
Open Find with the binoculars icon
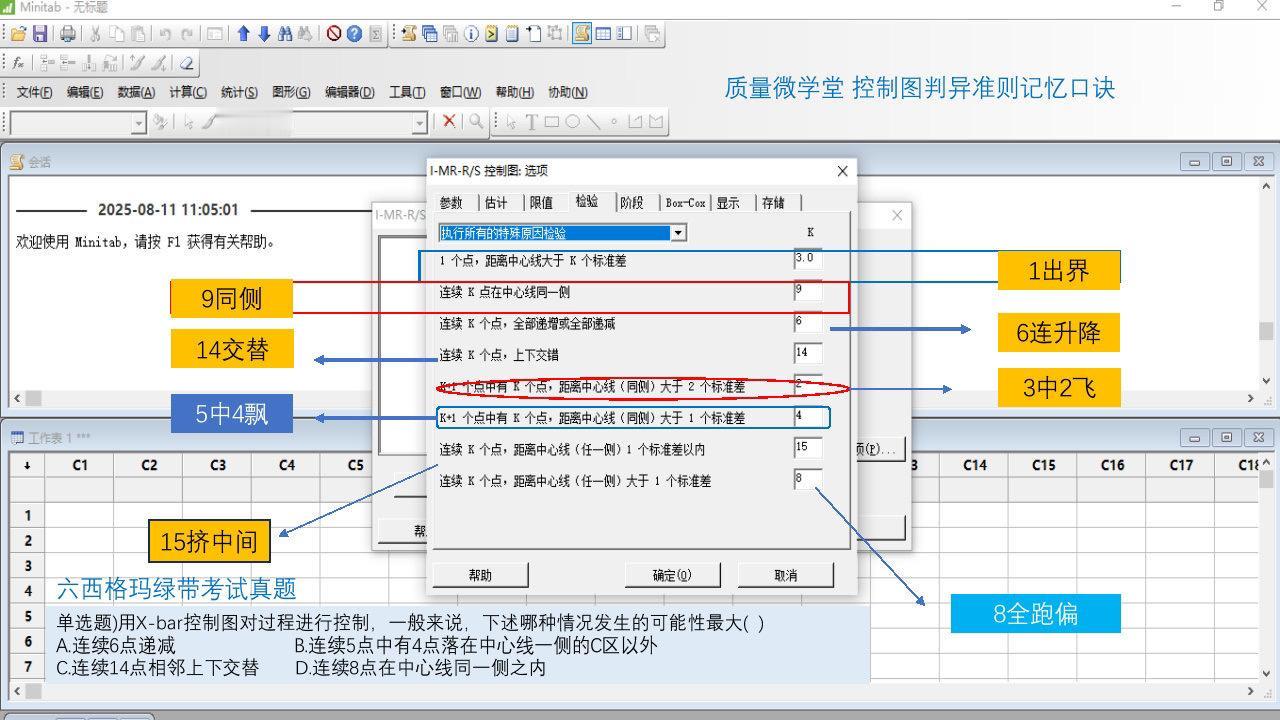click(285, 34)
